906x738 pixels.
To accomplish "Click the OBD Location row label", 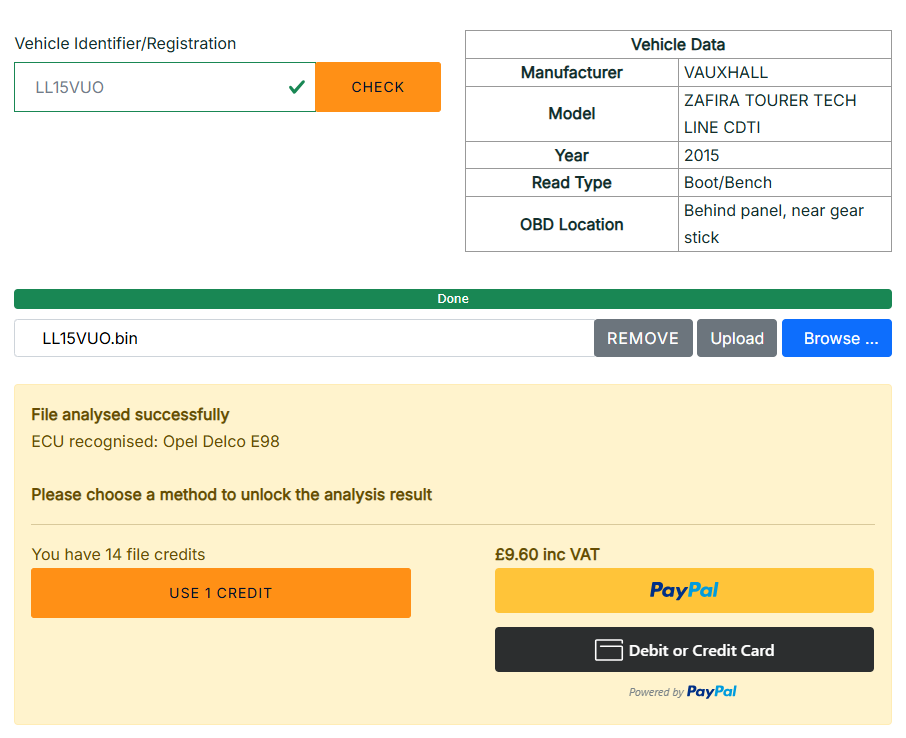I will [x=571, y=224].
